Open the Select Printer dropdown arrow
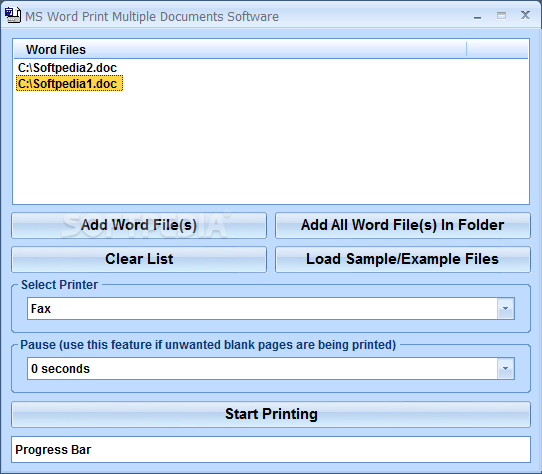This screenshot has width=542, height=474. tap(506, 308)
